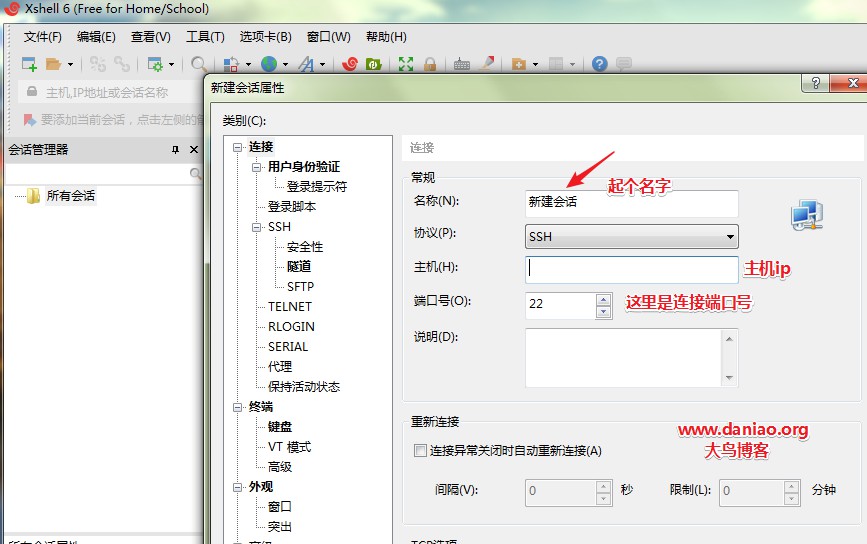Select 保持活动状态 in category tree

[x=304, y=386]
